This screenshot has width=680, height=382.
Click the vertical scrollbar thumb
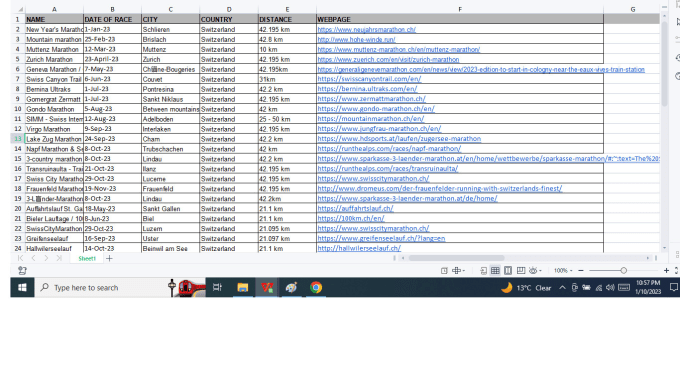pyautogui.click(x=664, y=64)
